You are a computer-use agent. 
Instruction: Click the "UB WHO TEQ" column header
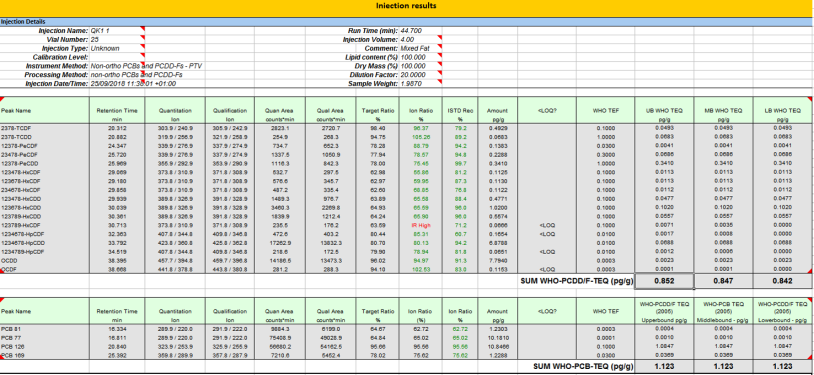(x=665, y=111)
